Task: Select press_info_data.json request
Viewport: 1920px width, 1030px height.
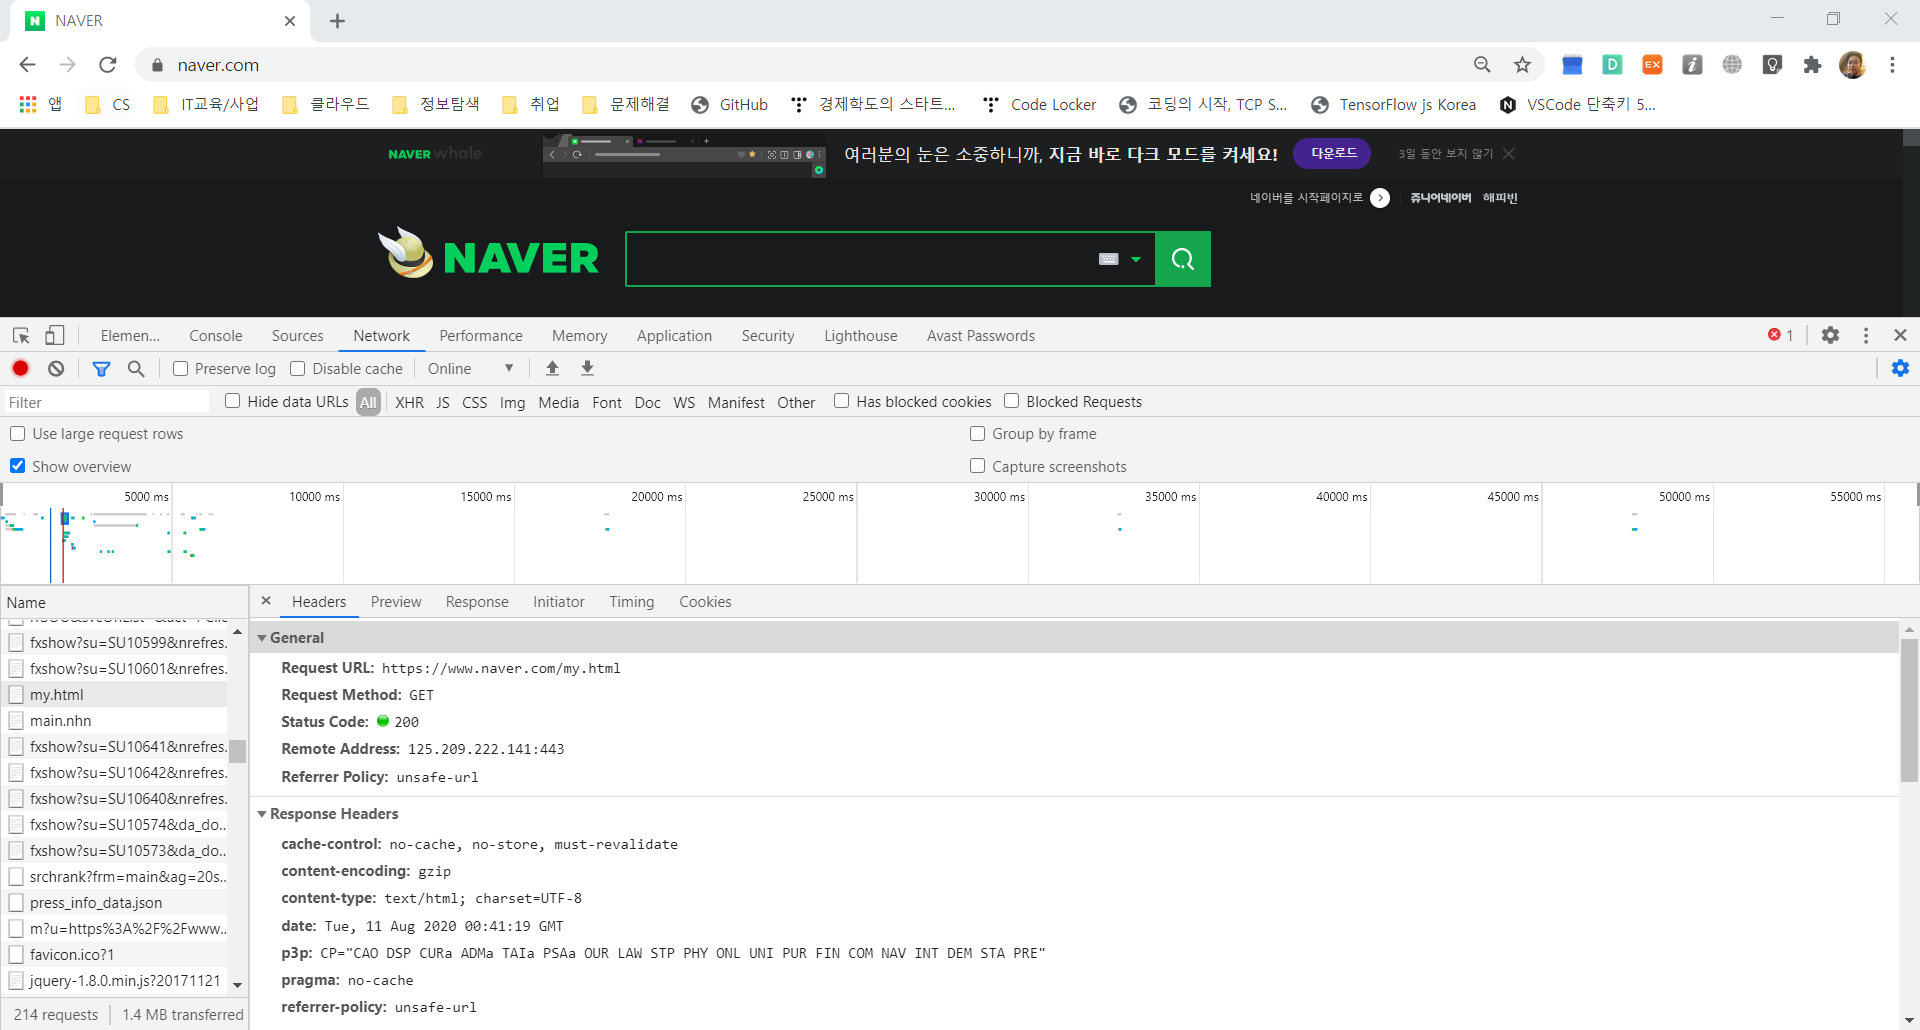Action: tap(115, 902)
